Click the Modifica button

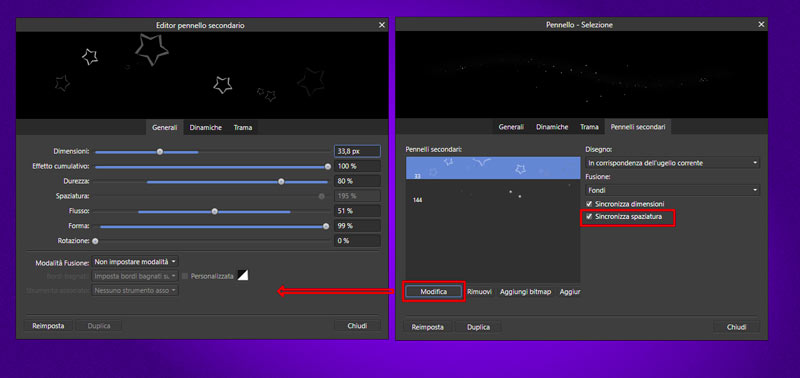434,292
